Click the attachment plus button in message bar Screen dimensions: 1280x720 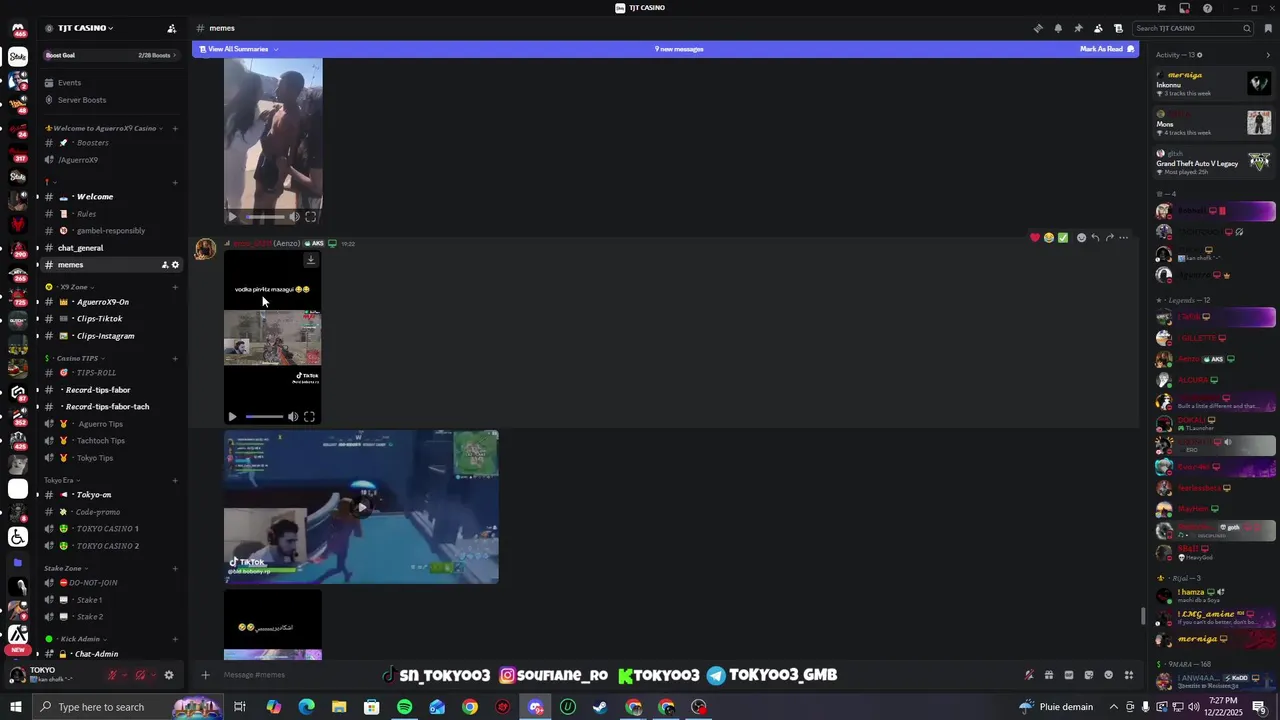pyautogui.click(x=205, y=675)
